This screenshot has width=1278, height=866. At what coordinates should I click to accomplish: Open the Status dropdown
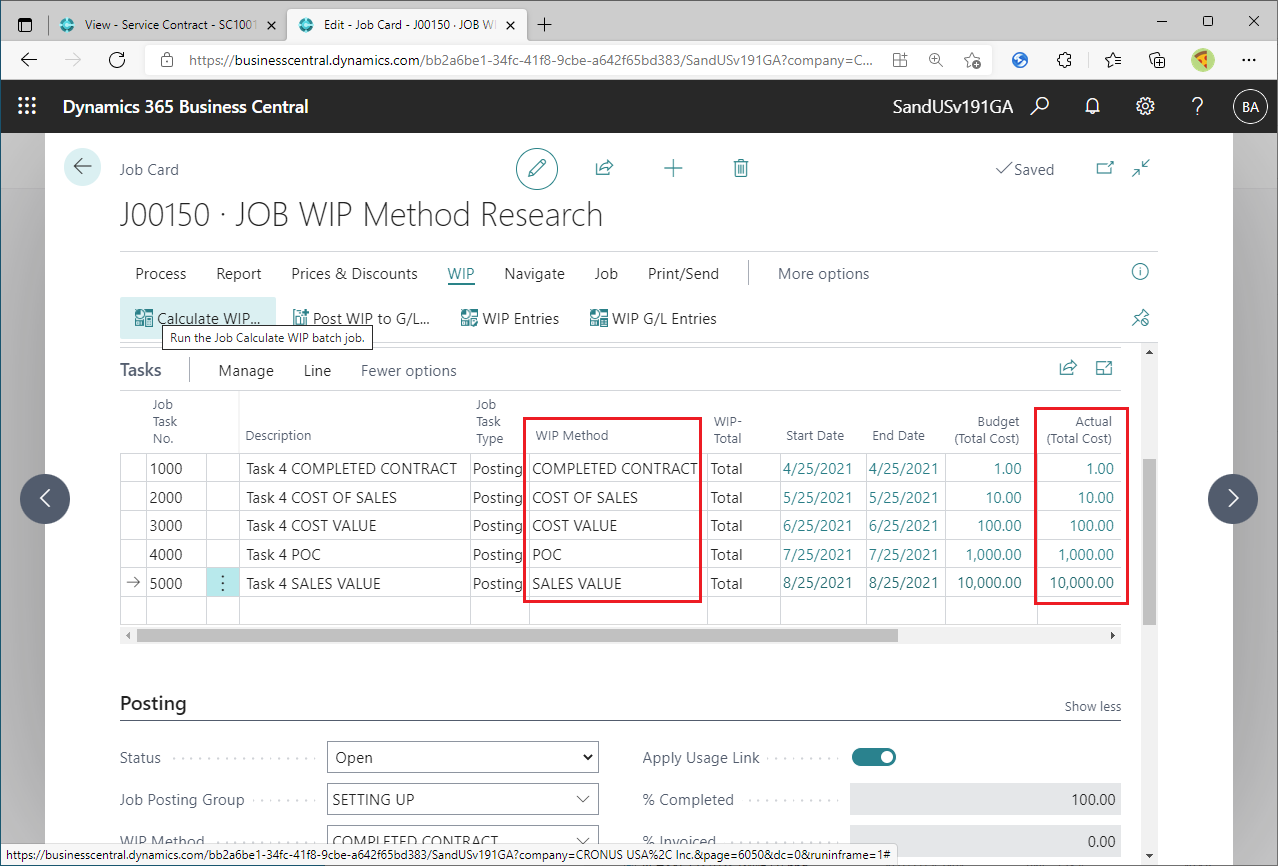tap(583, 757)
